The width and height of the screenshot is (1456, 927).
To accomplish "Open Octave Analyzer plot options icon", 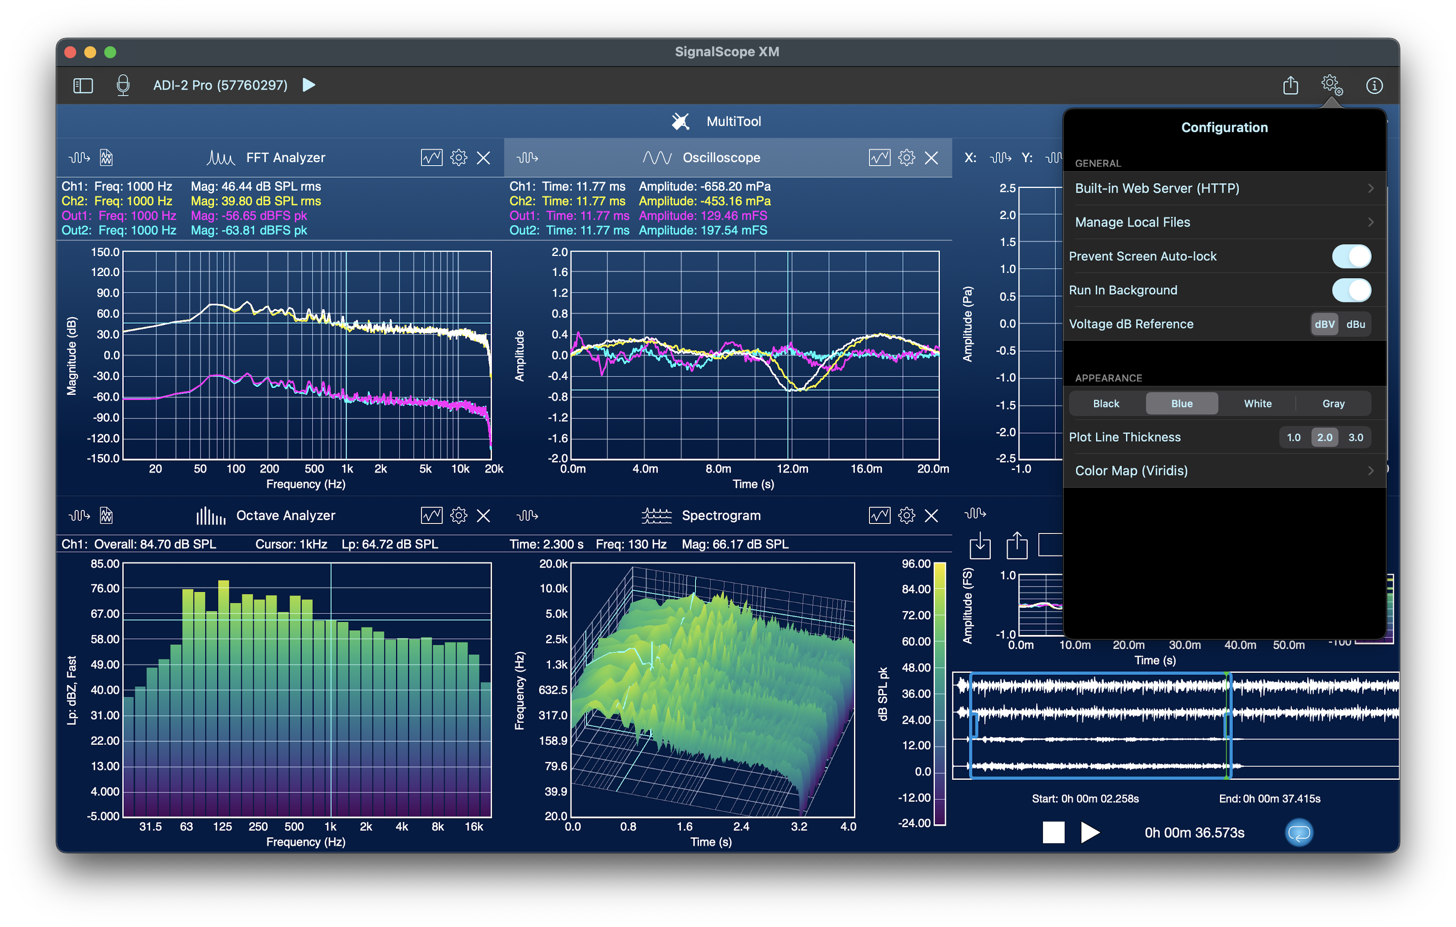I will click(x=431, y=516).
